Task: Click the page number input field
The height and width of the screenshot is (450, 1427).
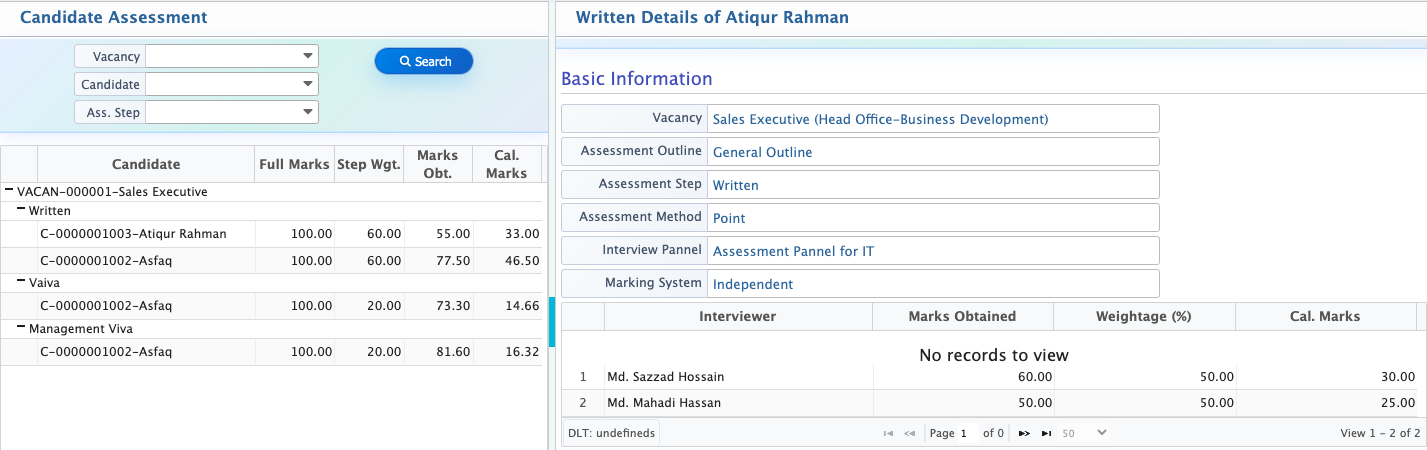Action: tap(965, 433)
